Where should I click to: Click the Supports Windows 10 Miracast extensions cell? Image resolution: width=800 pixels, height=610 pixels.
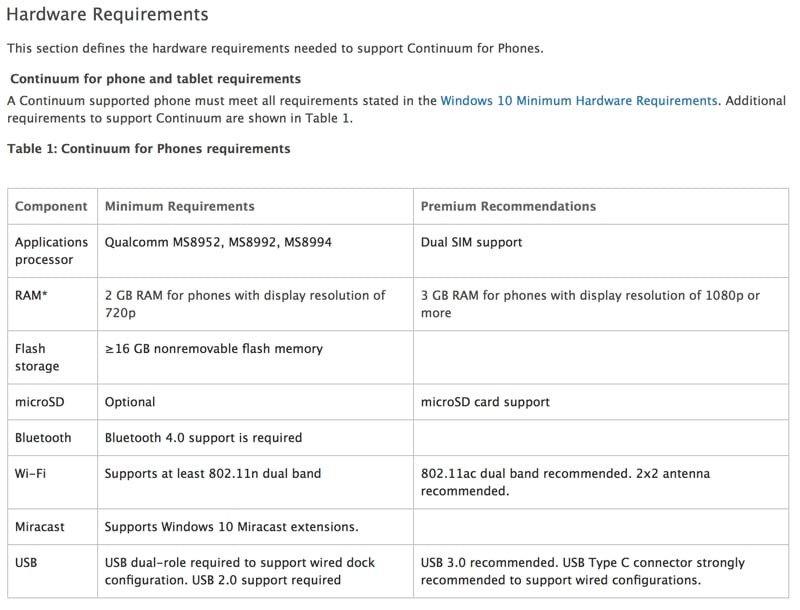[x=231, y=526]
